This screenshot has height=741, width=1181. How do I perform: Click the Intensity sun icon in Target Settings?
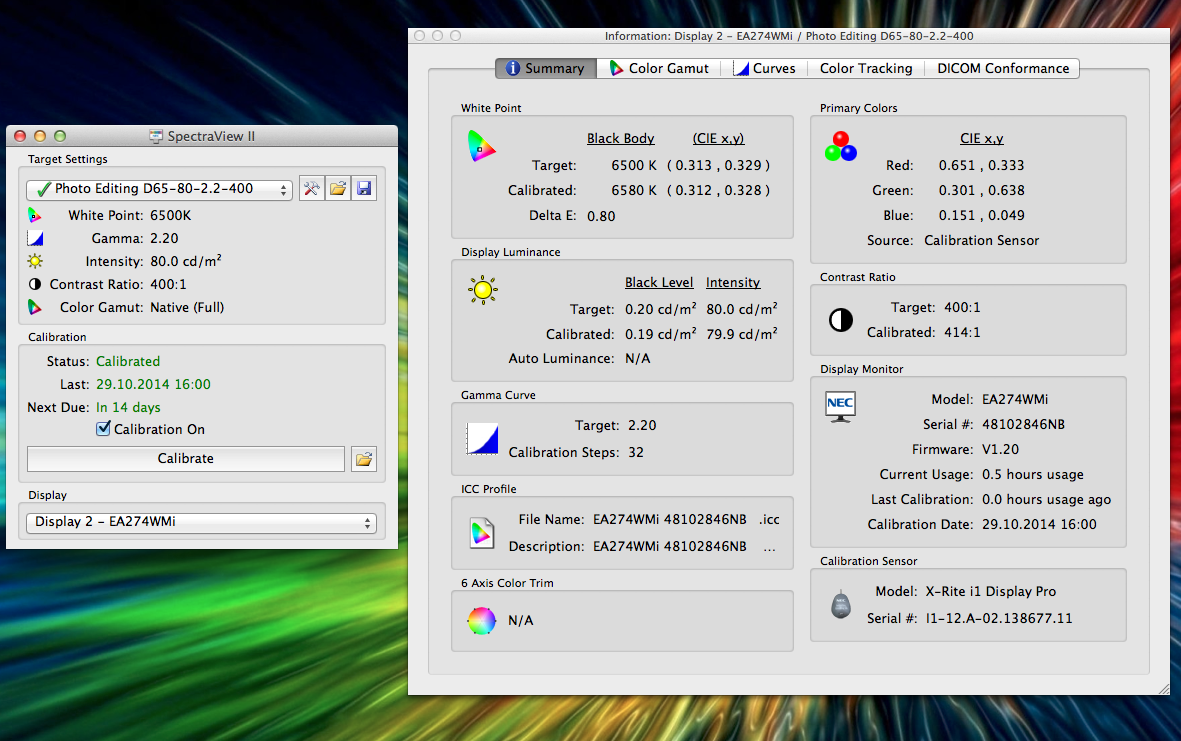(35, 261)
